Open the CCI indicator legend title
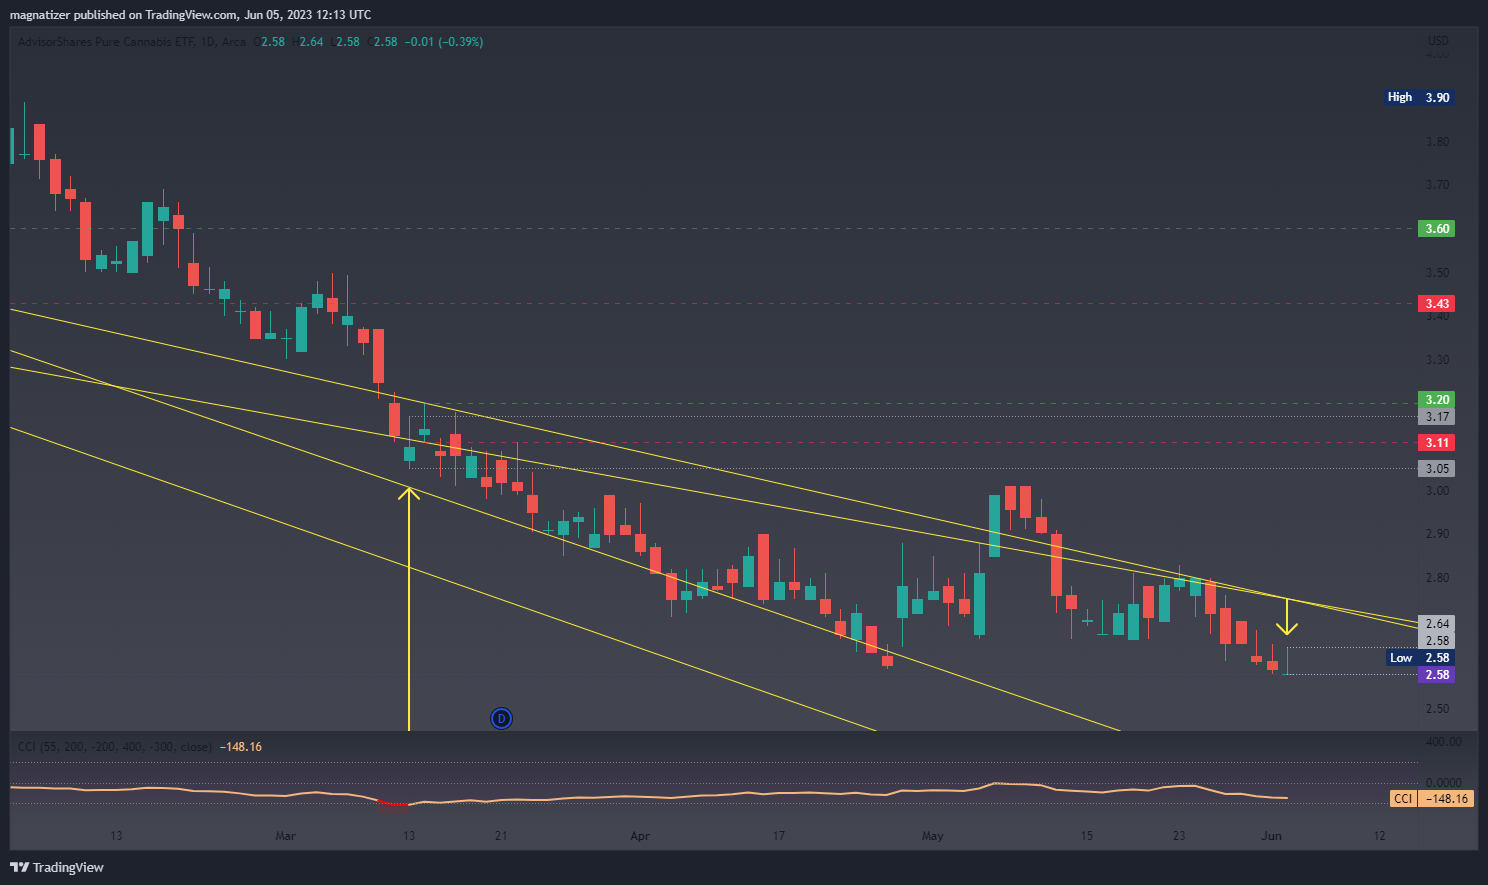The height and width of the screenshot is (885, 1488). point(114,747)
